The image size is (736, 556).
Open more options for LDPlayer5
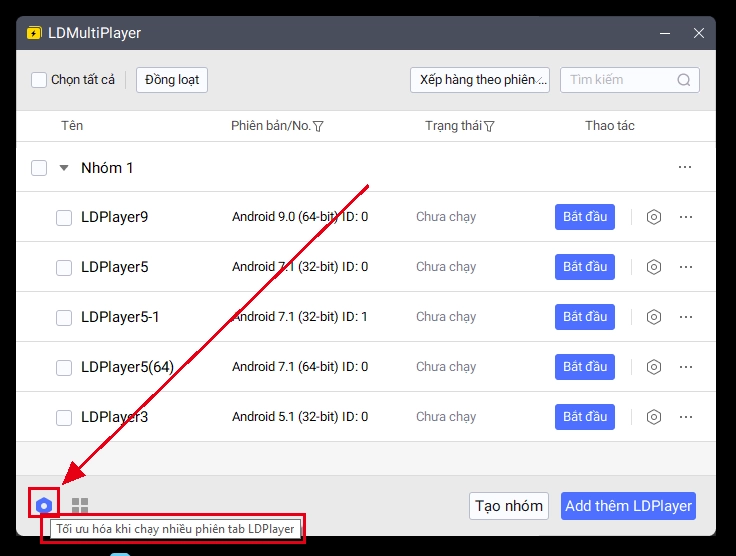point(686,267)
